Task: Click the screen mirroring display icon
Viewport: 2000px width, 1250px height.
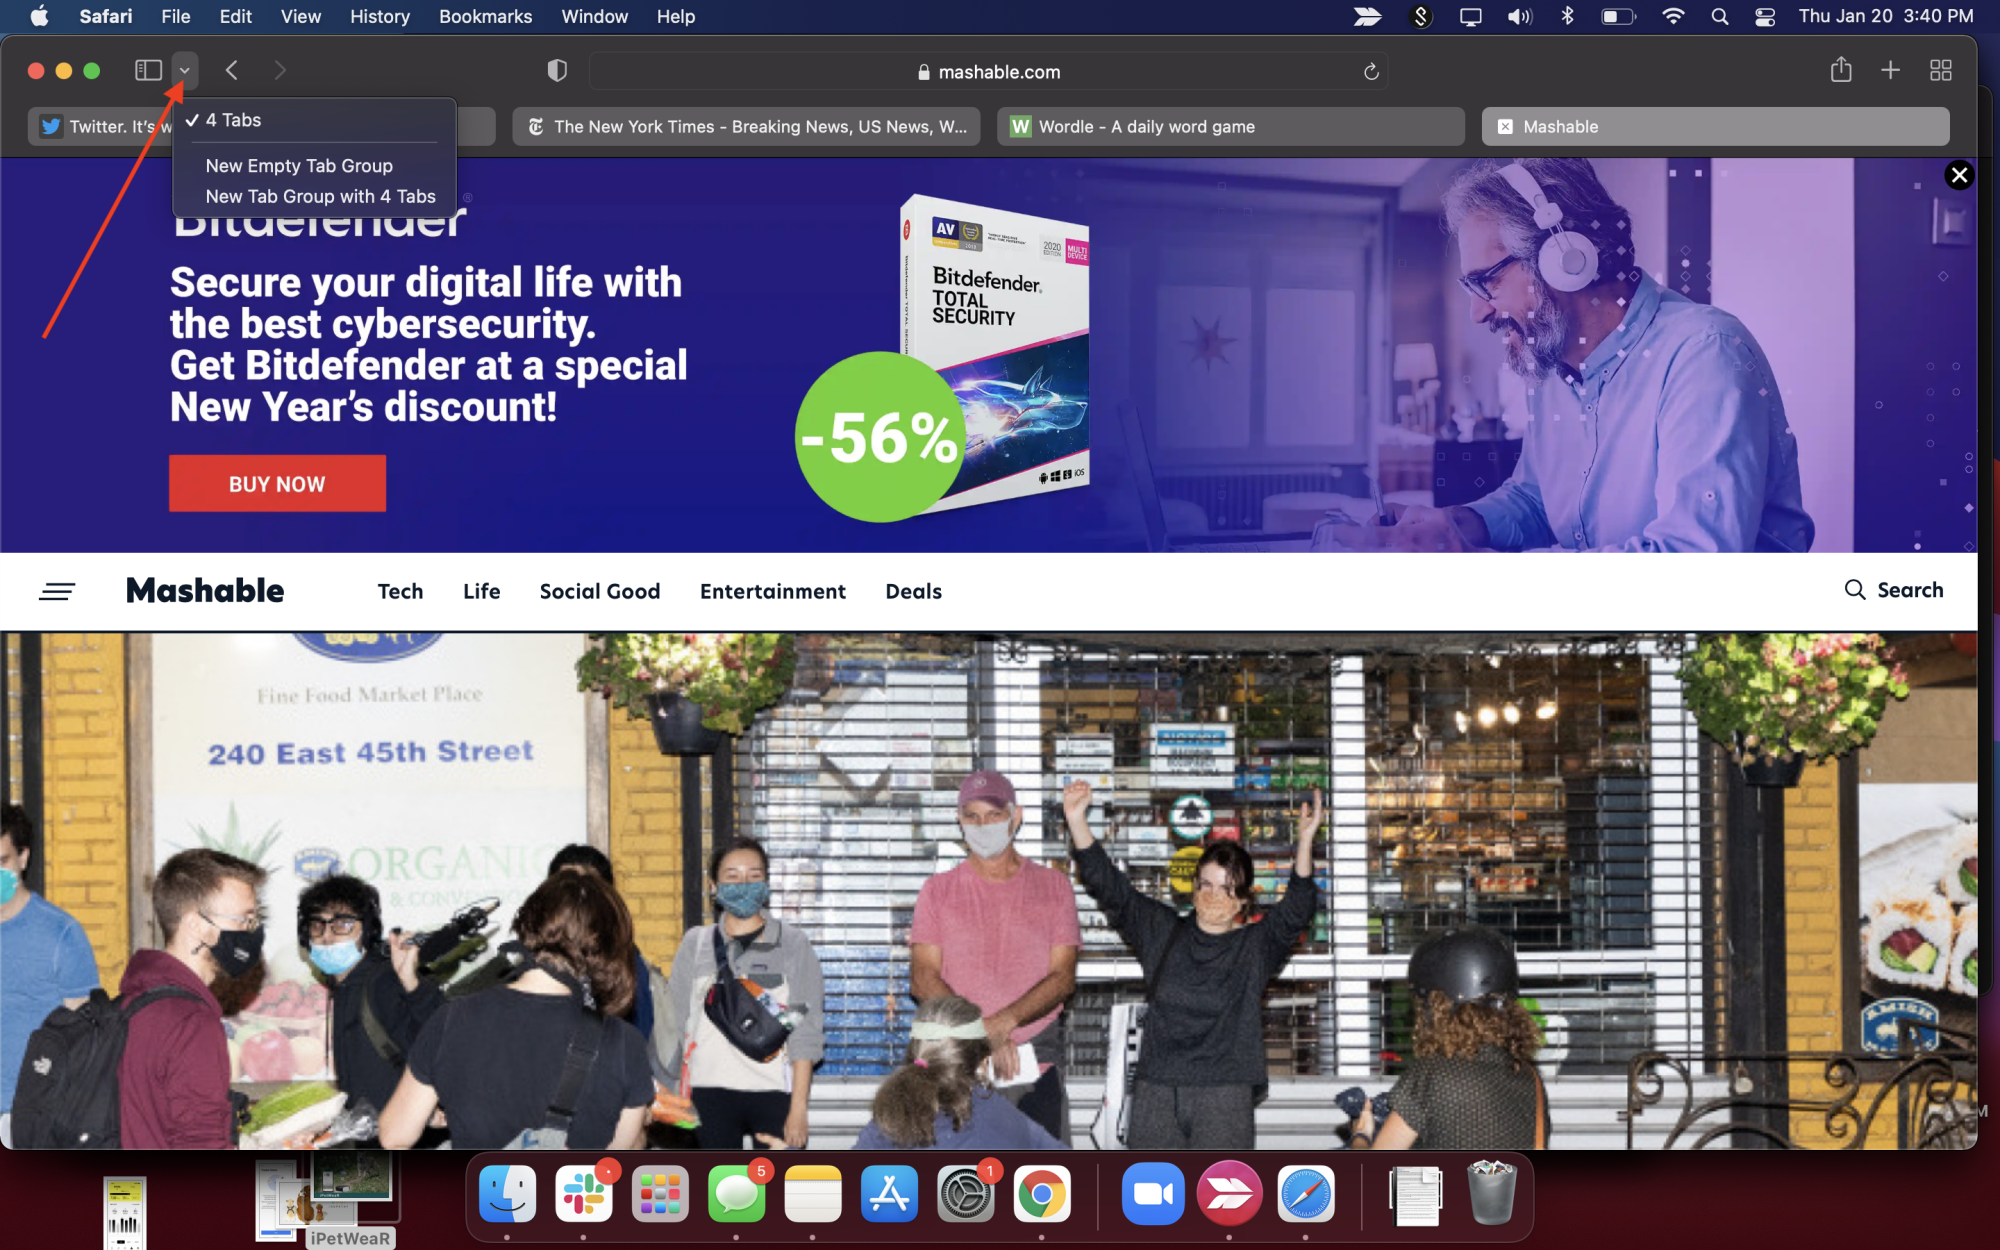Action: [x=1470, y=16]
